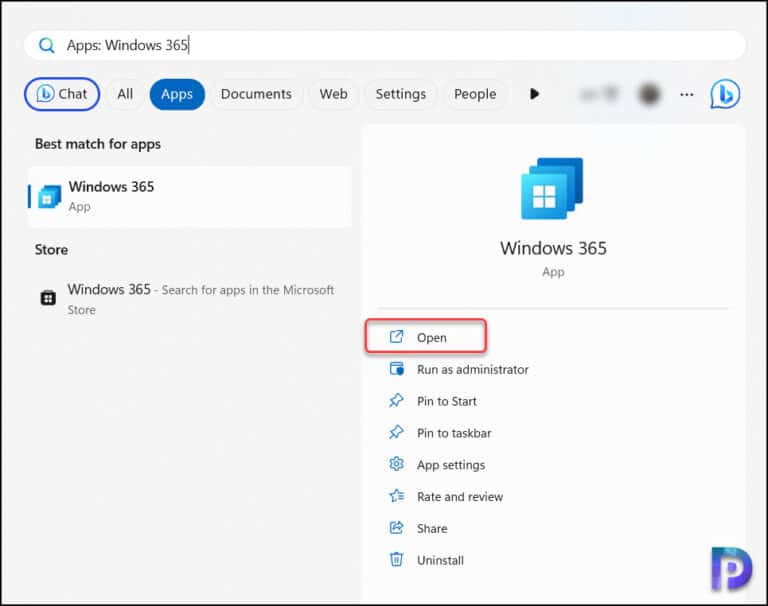
Task: Click the Bing icon at top right
Action: (725, 94)
